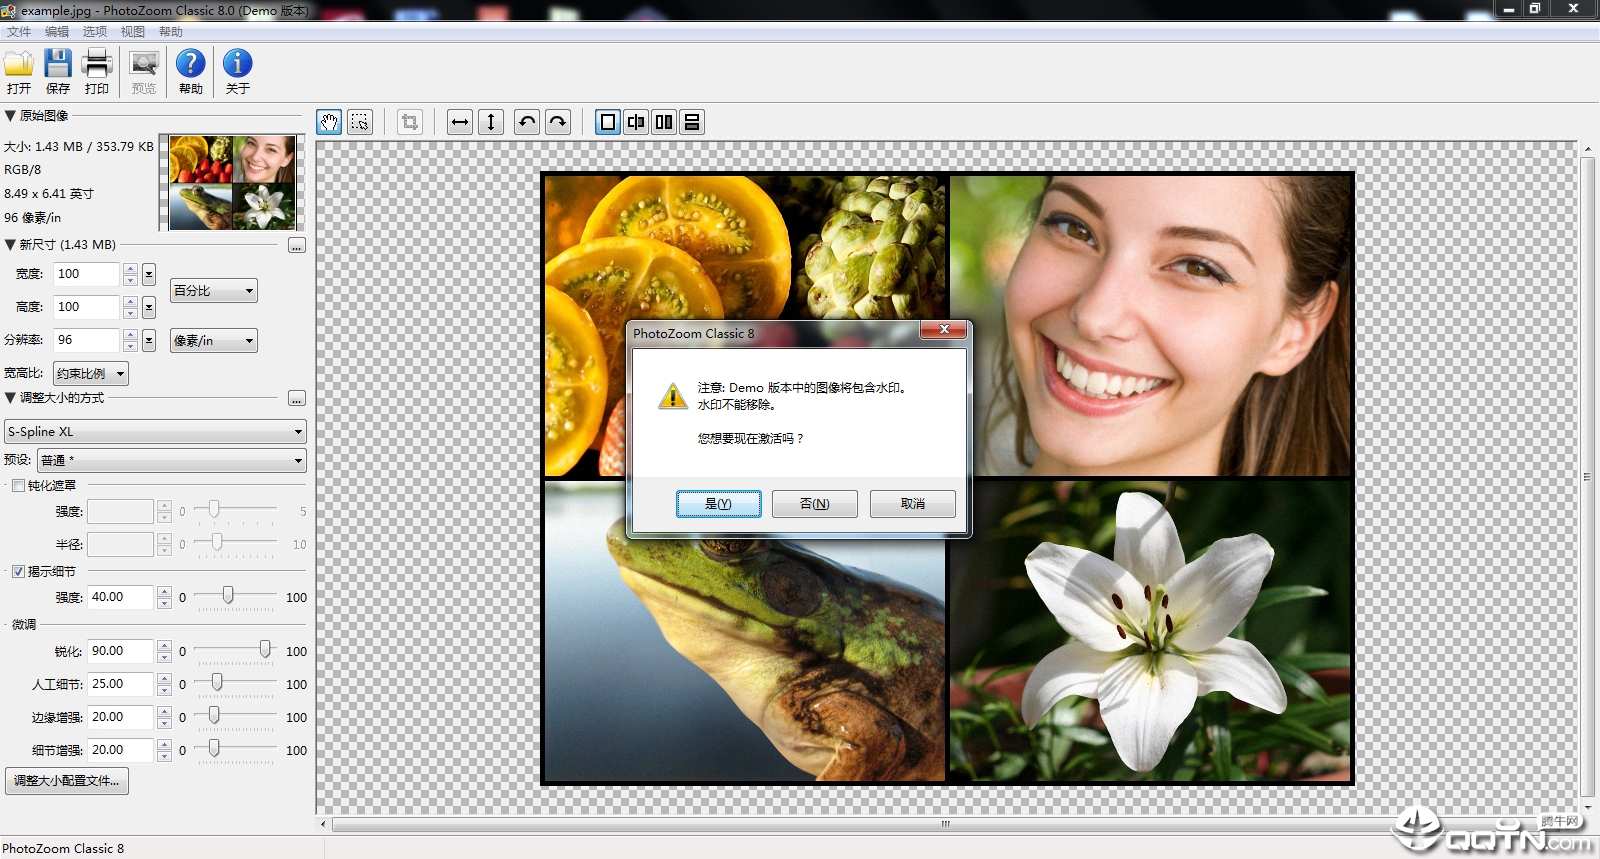Image resolution: width=1600 pixels, height=859 pixels.
Task: Open the width field presets arrow
Action: point(149,274)
